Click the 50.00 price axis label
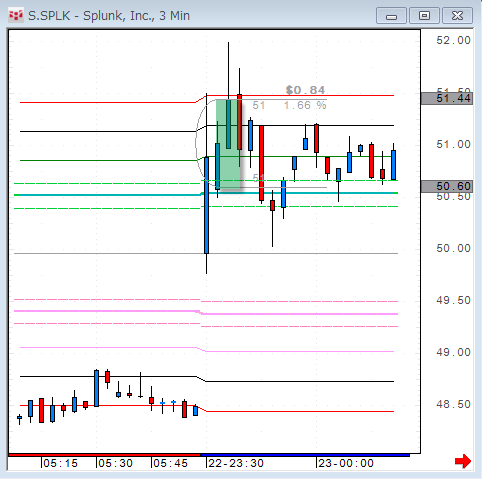 point(453,248)
